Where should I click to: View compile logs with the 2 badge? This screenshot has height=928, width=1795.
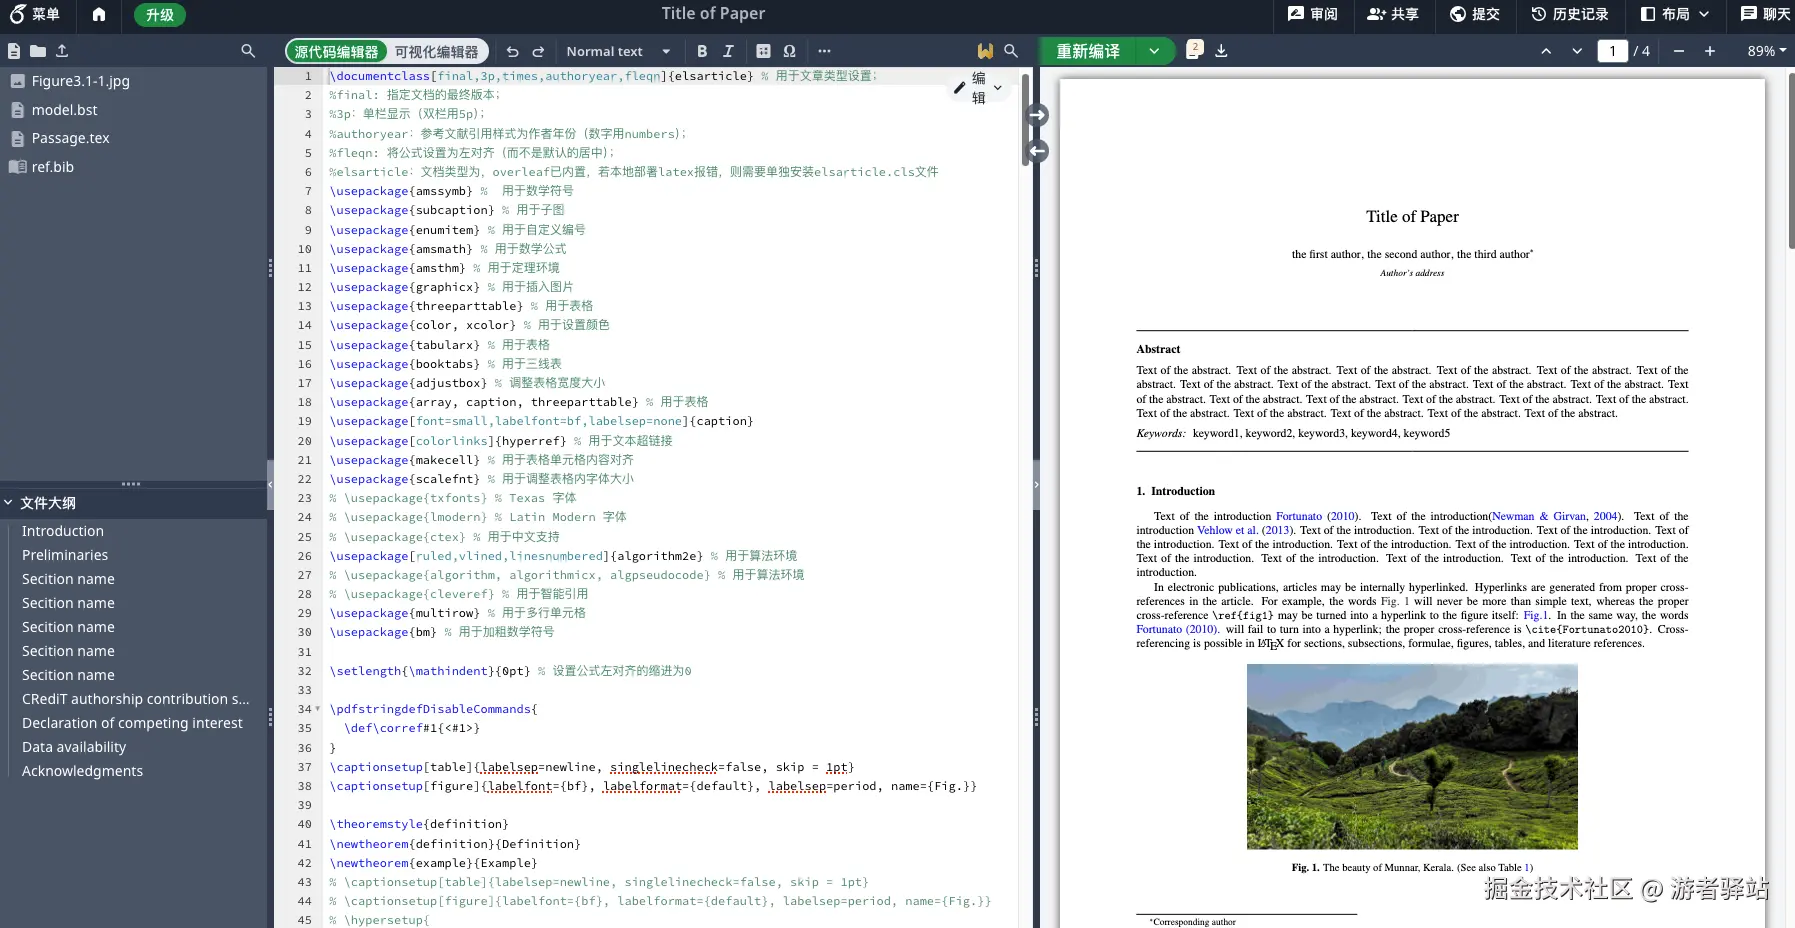pos(1194,50)
